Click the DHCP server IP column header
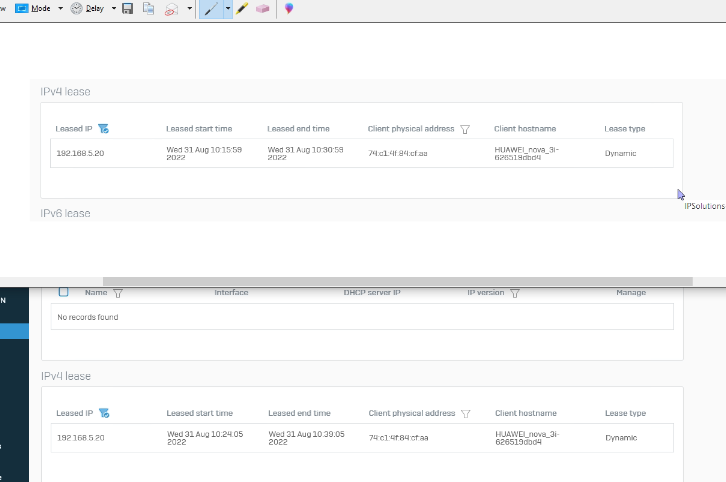 (372, 293)
